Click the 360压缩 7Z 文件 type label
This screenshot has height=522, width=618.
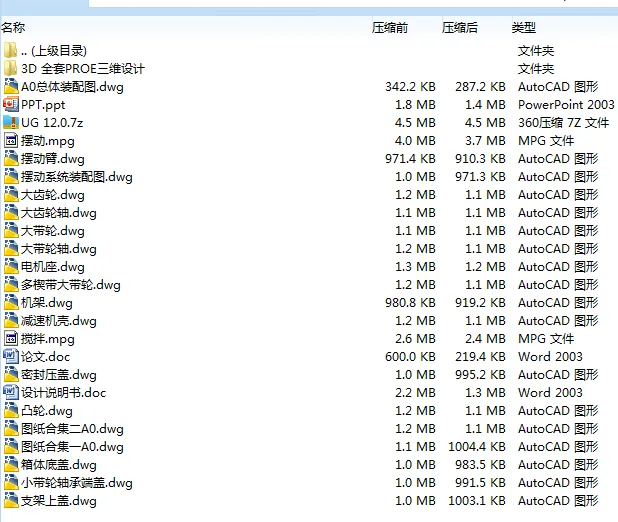(x=564, y=123)
